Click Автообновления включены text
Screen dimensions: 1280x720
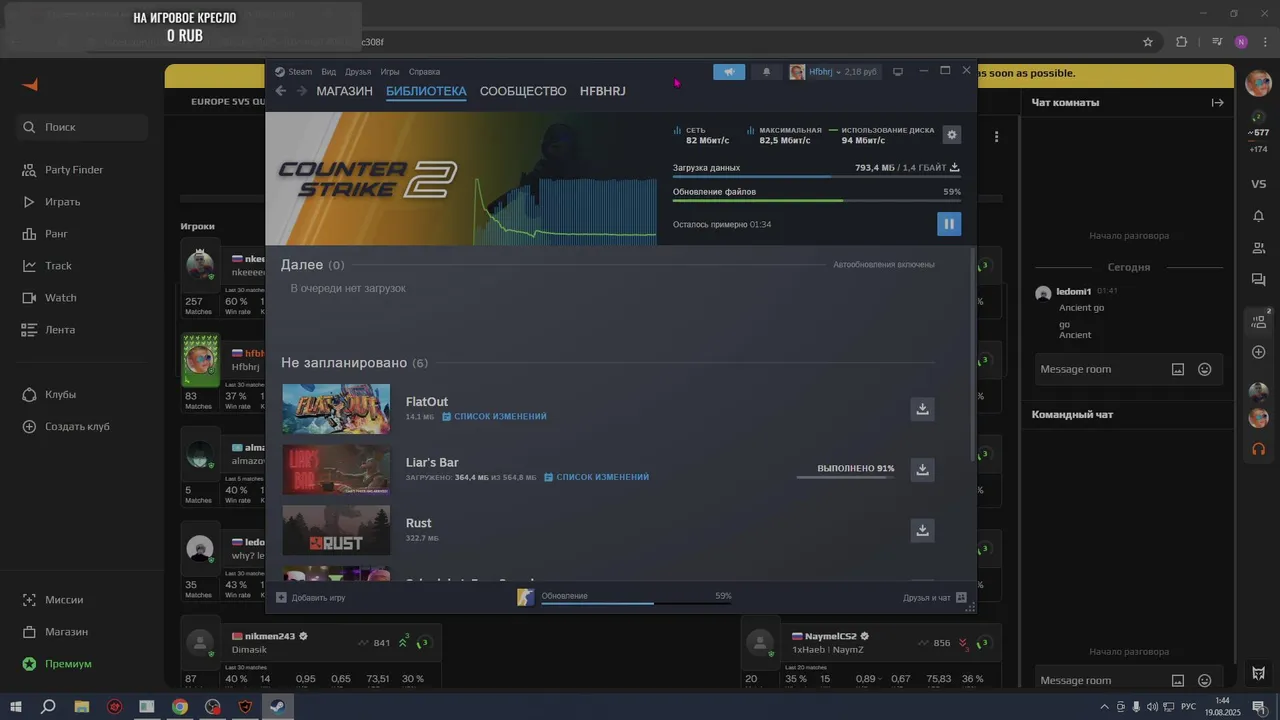884,265
